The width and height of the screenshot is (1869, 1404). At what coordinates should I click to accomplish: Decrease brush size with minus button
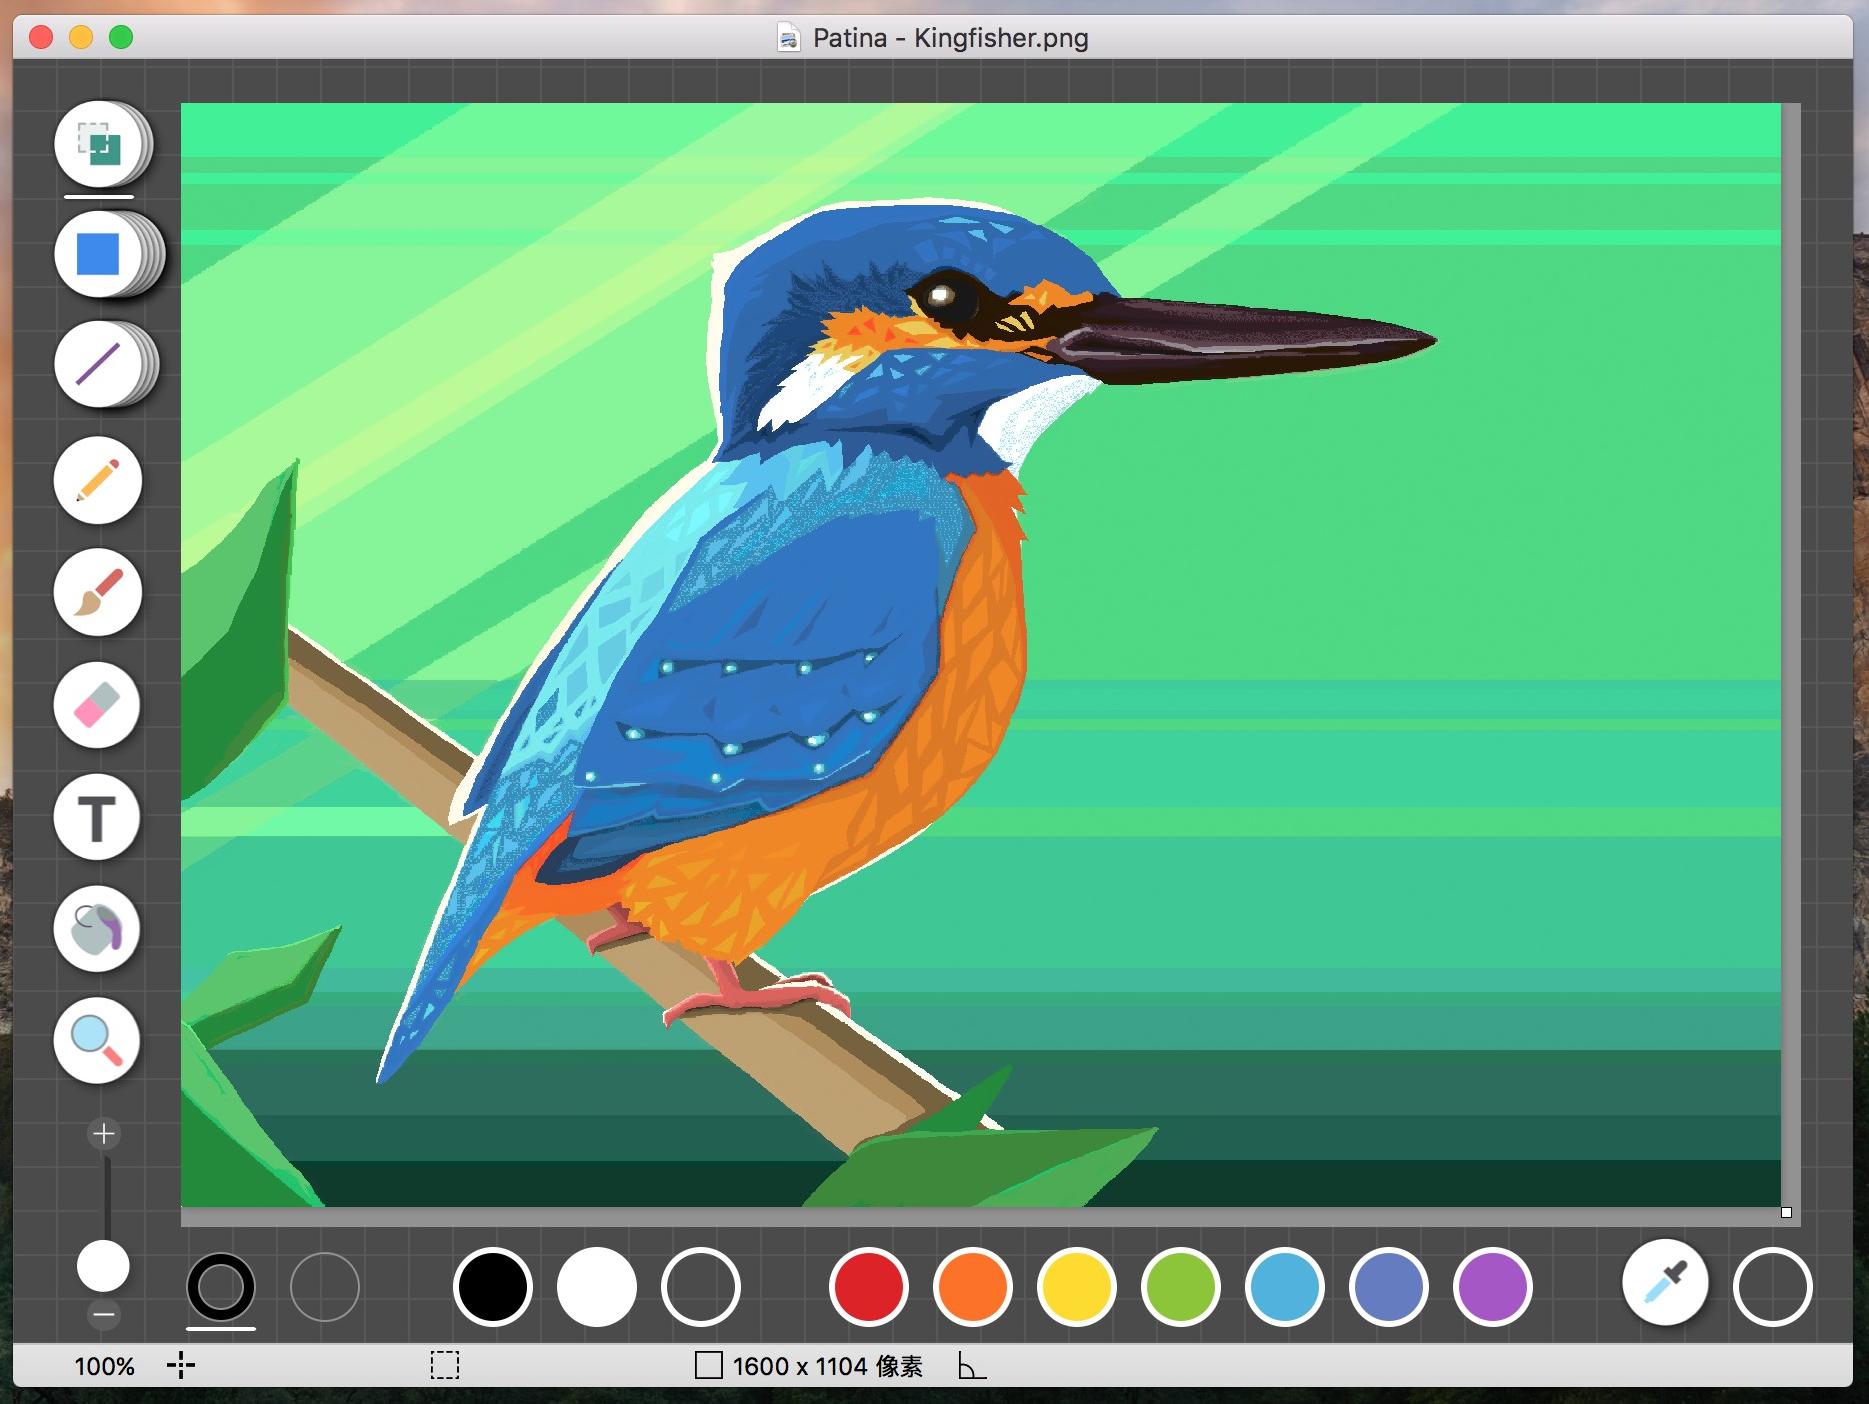pyautogui.click(x=104, y=1314)
